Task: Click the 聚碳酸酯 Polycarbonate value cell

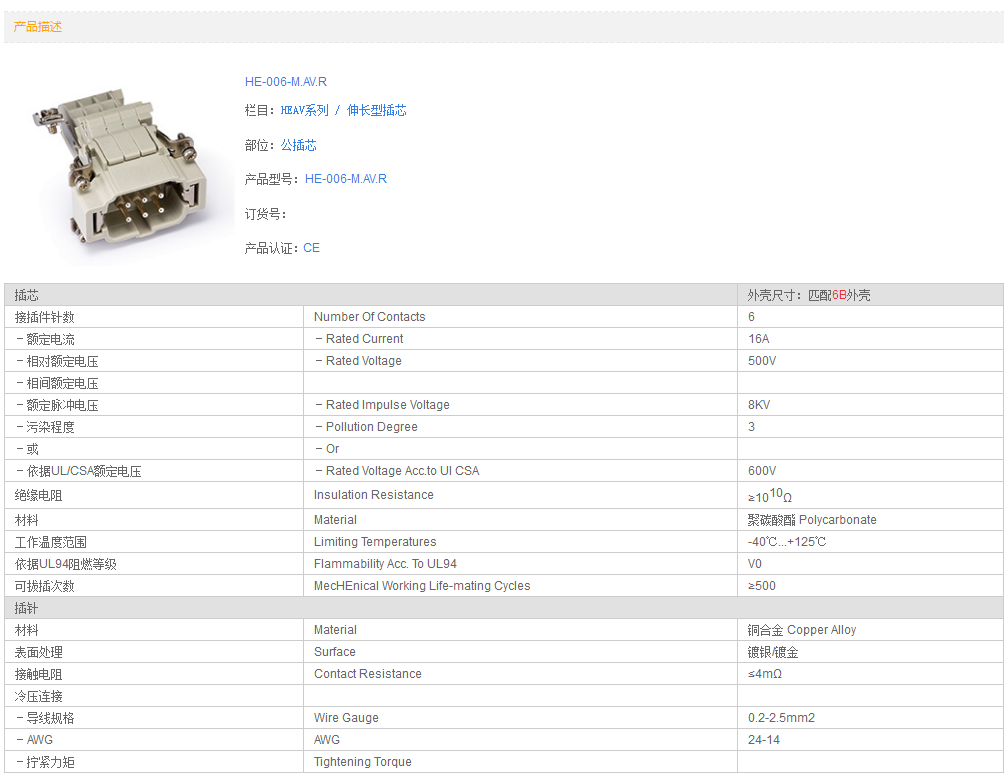Action: tap(811, 520)
